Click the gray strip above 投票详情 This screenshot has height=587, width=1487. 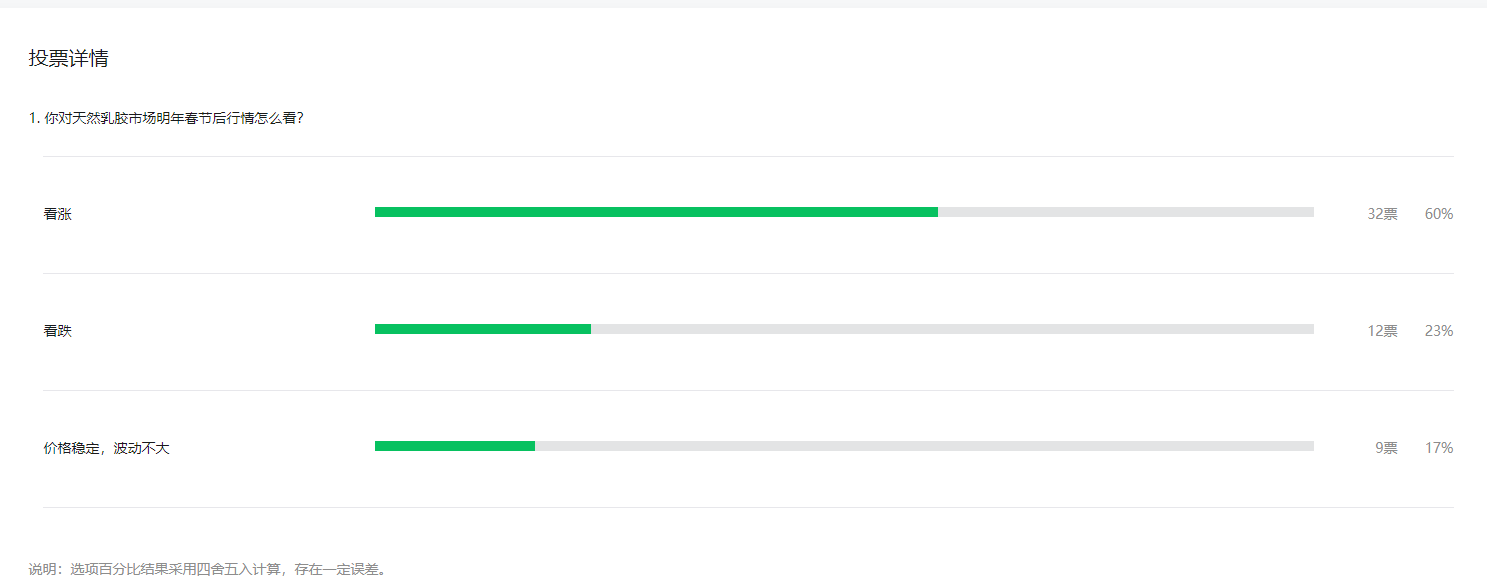pyautogui.click(x=743, y=3)
